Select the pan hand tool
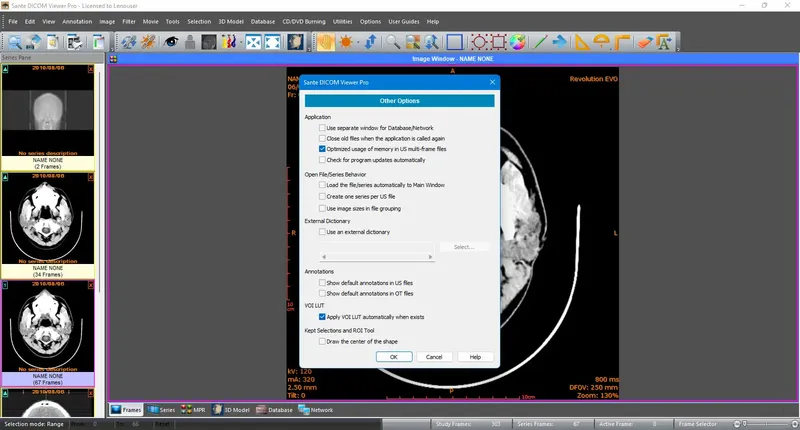 click(325, 42)
